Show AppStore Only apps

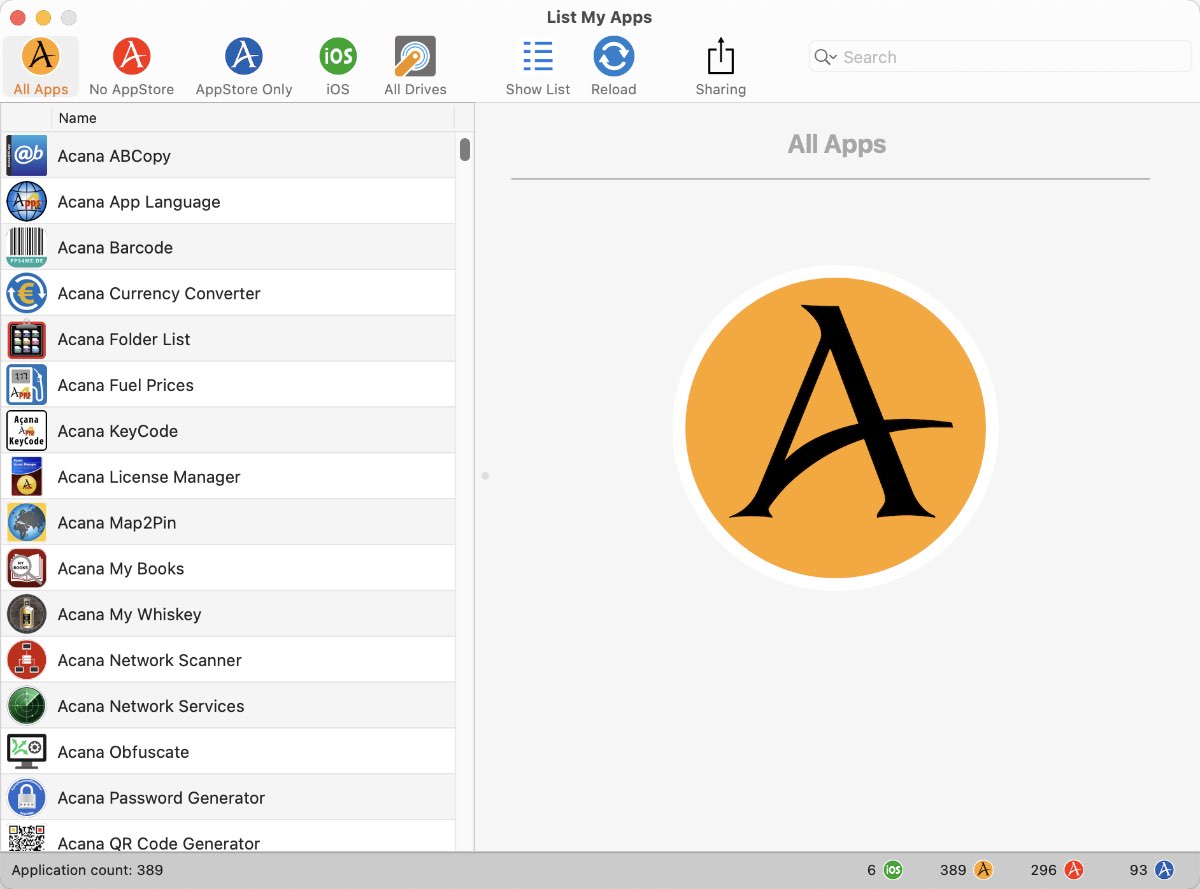coord(244,66)
